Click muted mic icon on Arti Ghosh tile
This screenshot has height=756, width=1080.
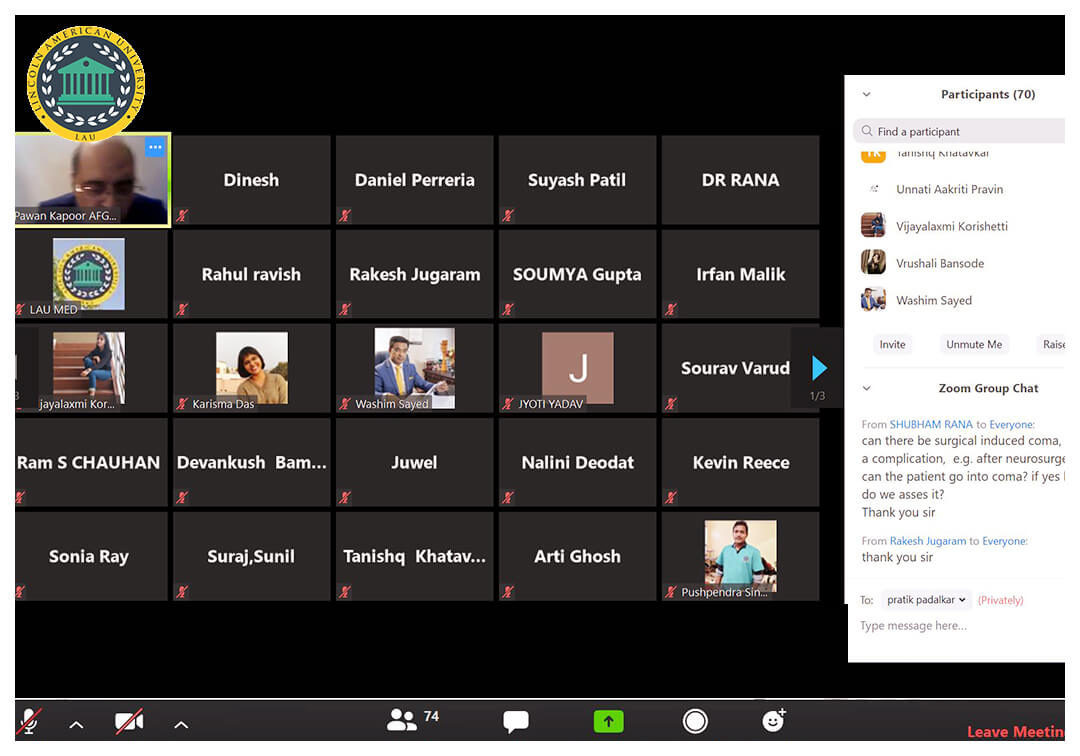[508, 591]
